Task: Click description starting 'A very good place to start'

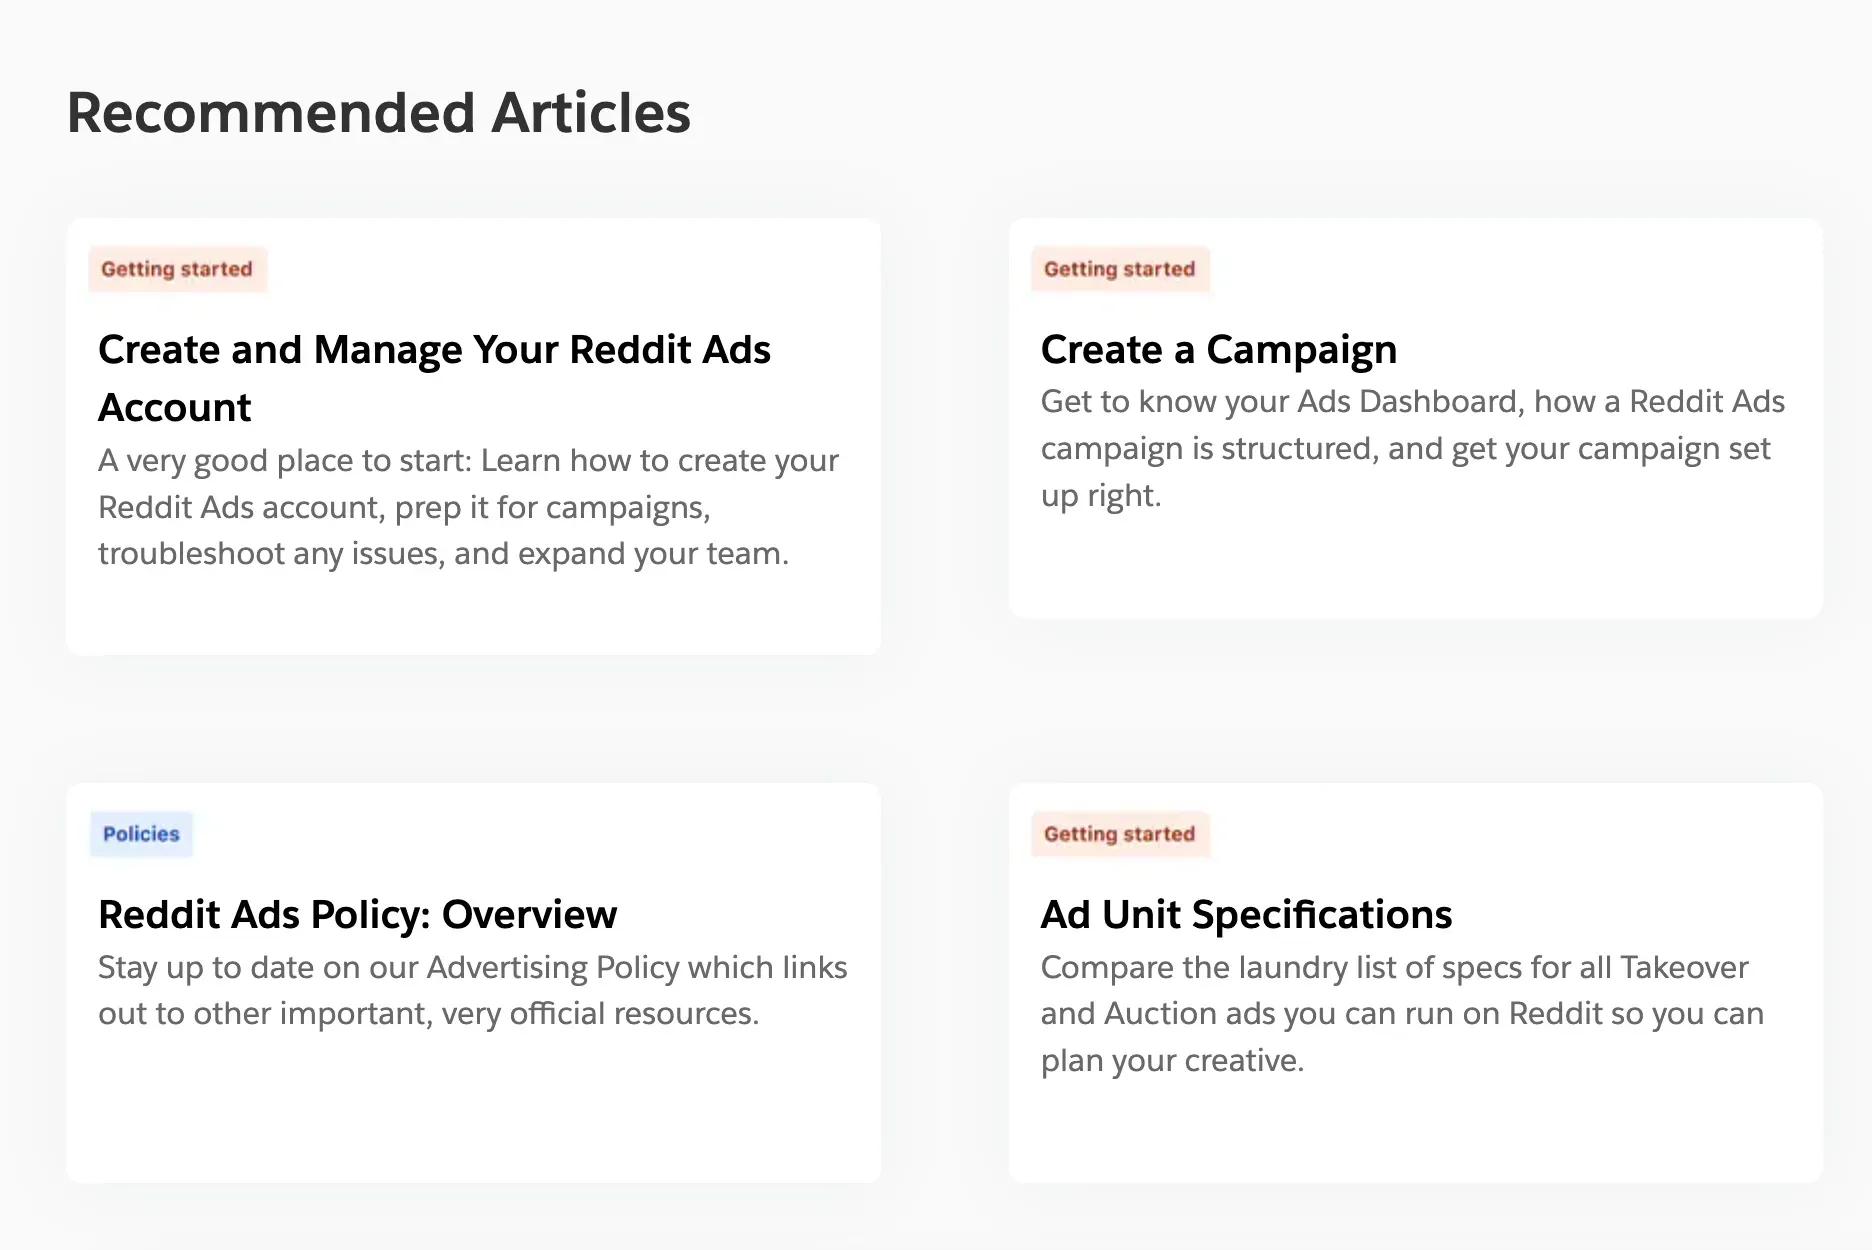Action: (x=468, y=507)
